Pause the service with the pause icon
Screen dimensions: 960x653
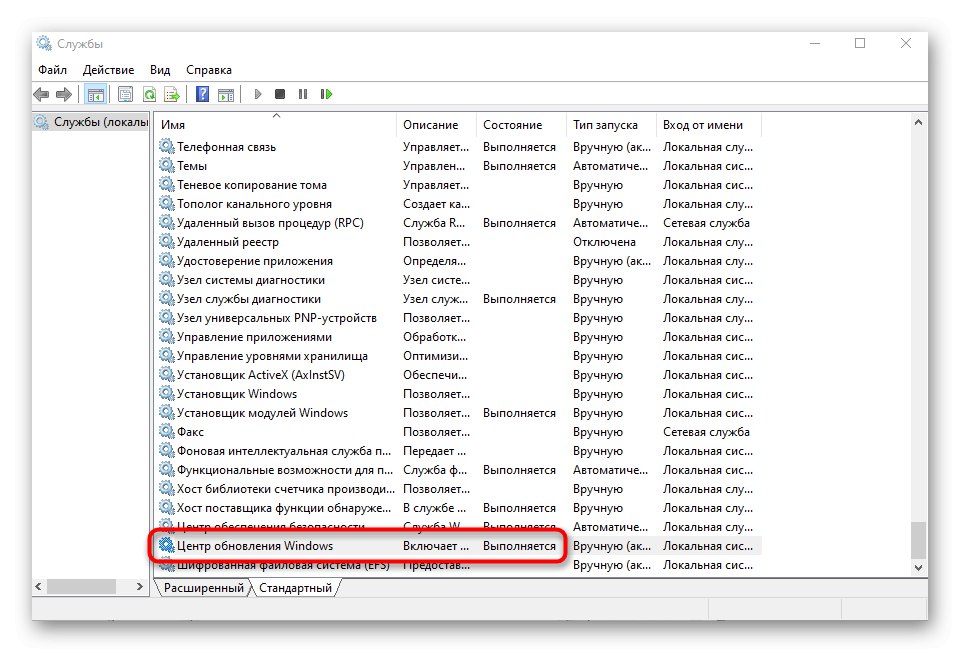(x=303, y=94)
